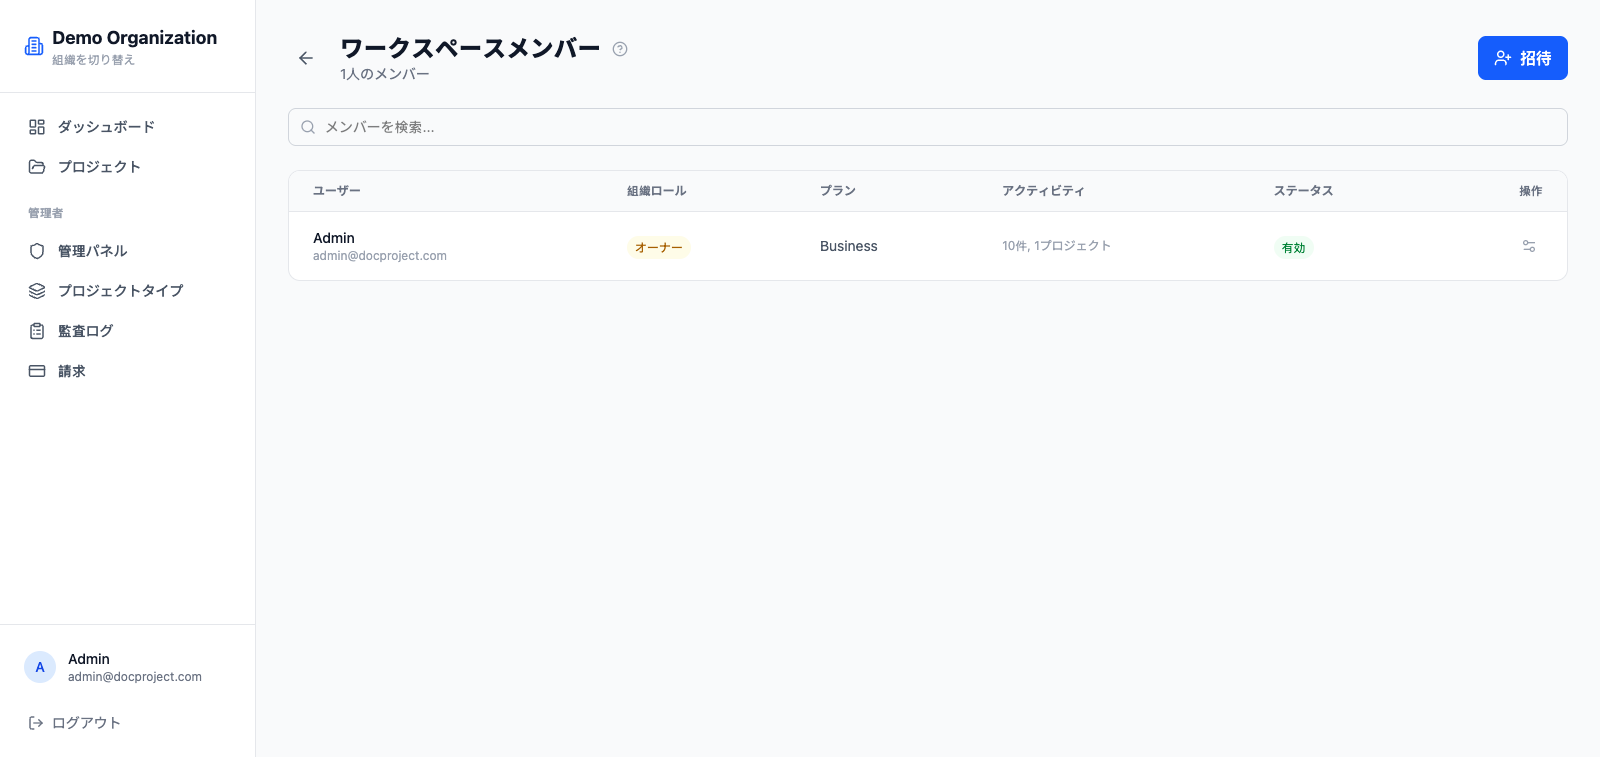
Task: Click the logout arrow icon
Action: 36,723
